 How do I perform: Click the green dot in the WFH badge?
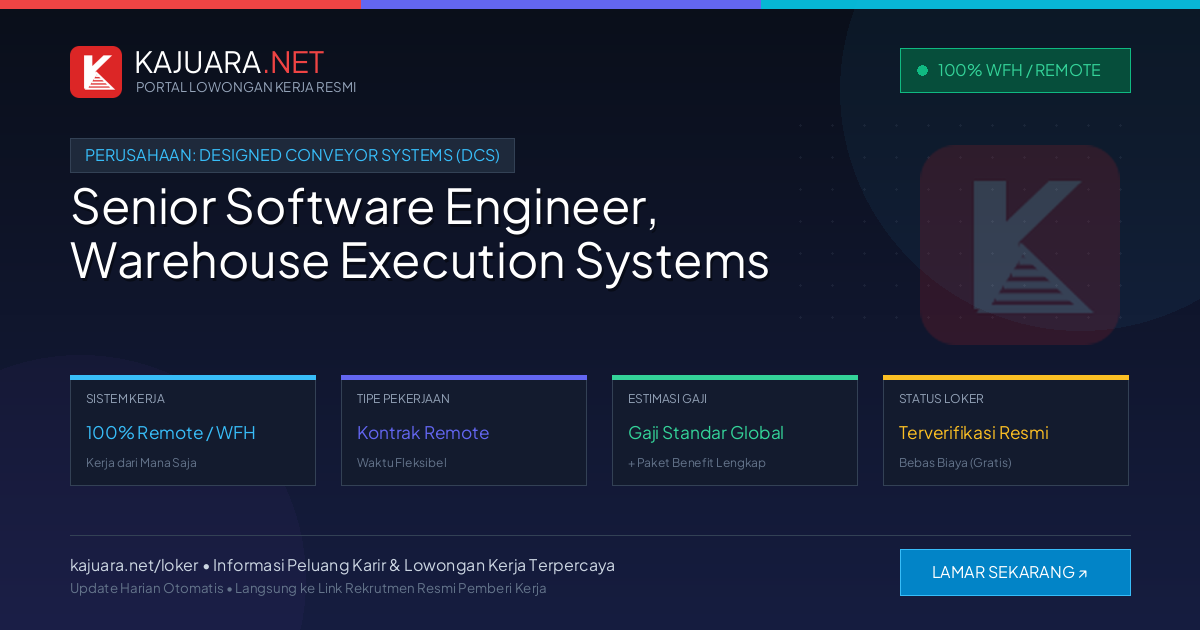(922, 70)
